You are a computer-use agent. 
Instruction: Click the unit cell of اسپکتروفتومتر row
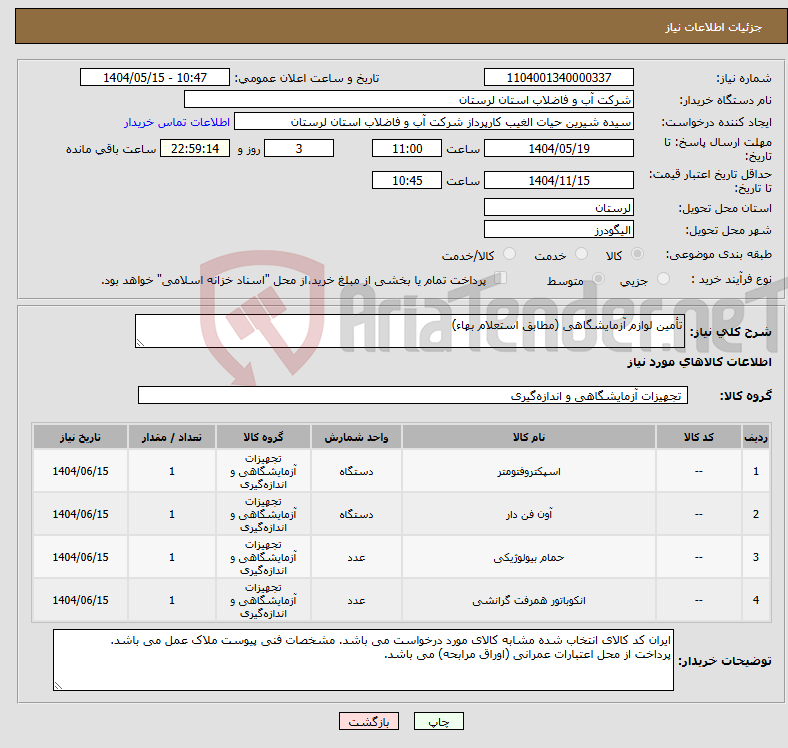coord(356,471)
